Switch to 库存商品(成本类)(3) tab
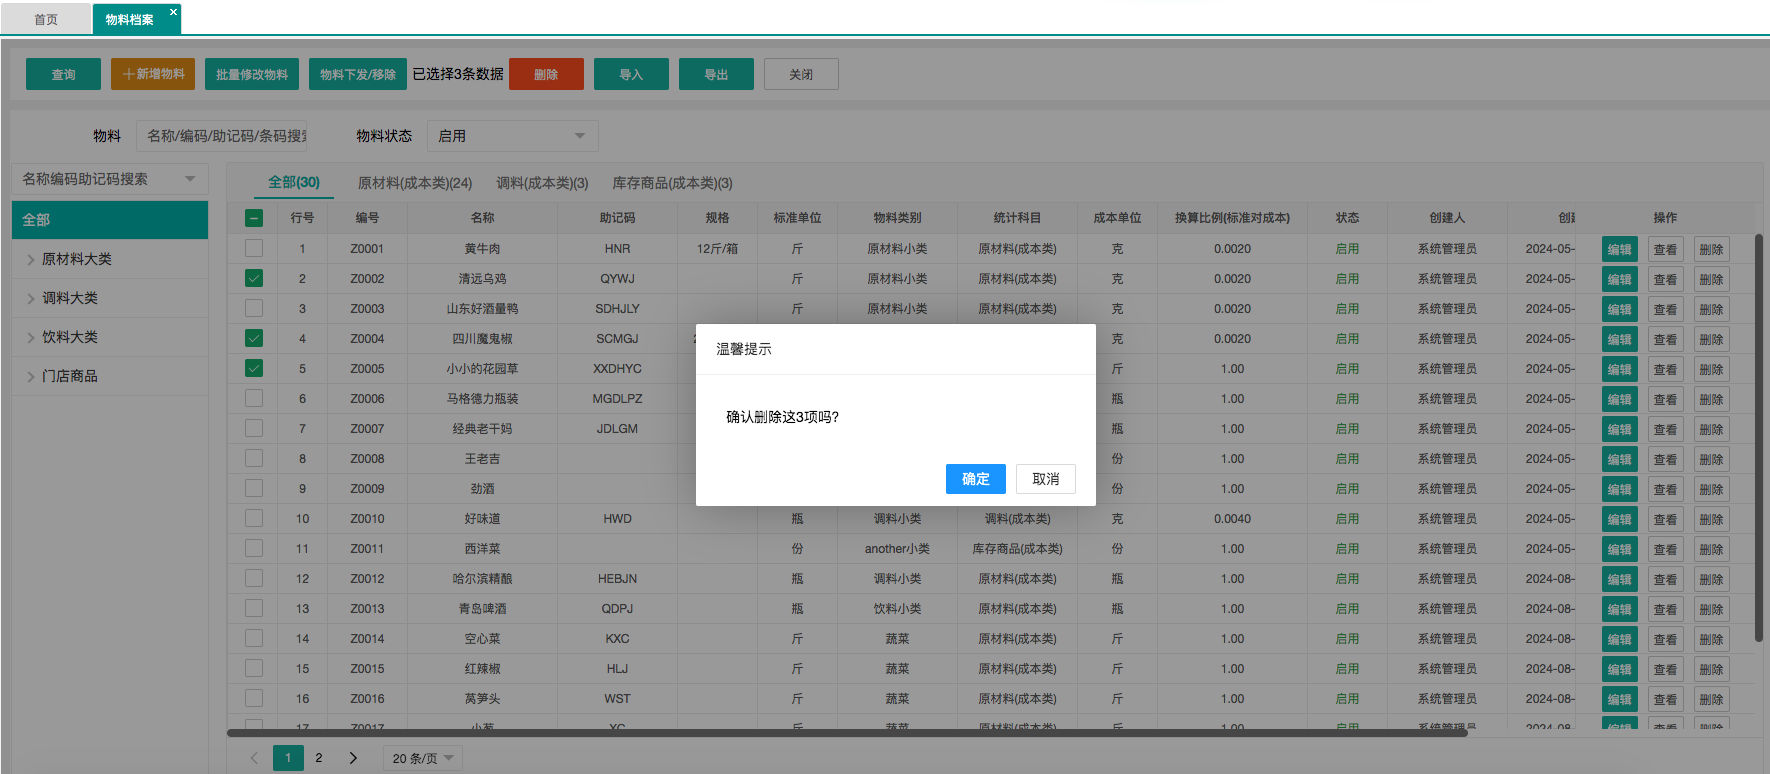Screen dimensions: 1770x774 [x=672, y=183]
